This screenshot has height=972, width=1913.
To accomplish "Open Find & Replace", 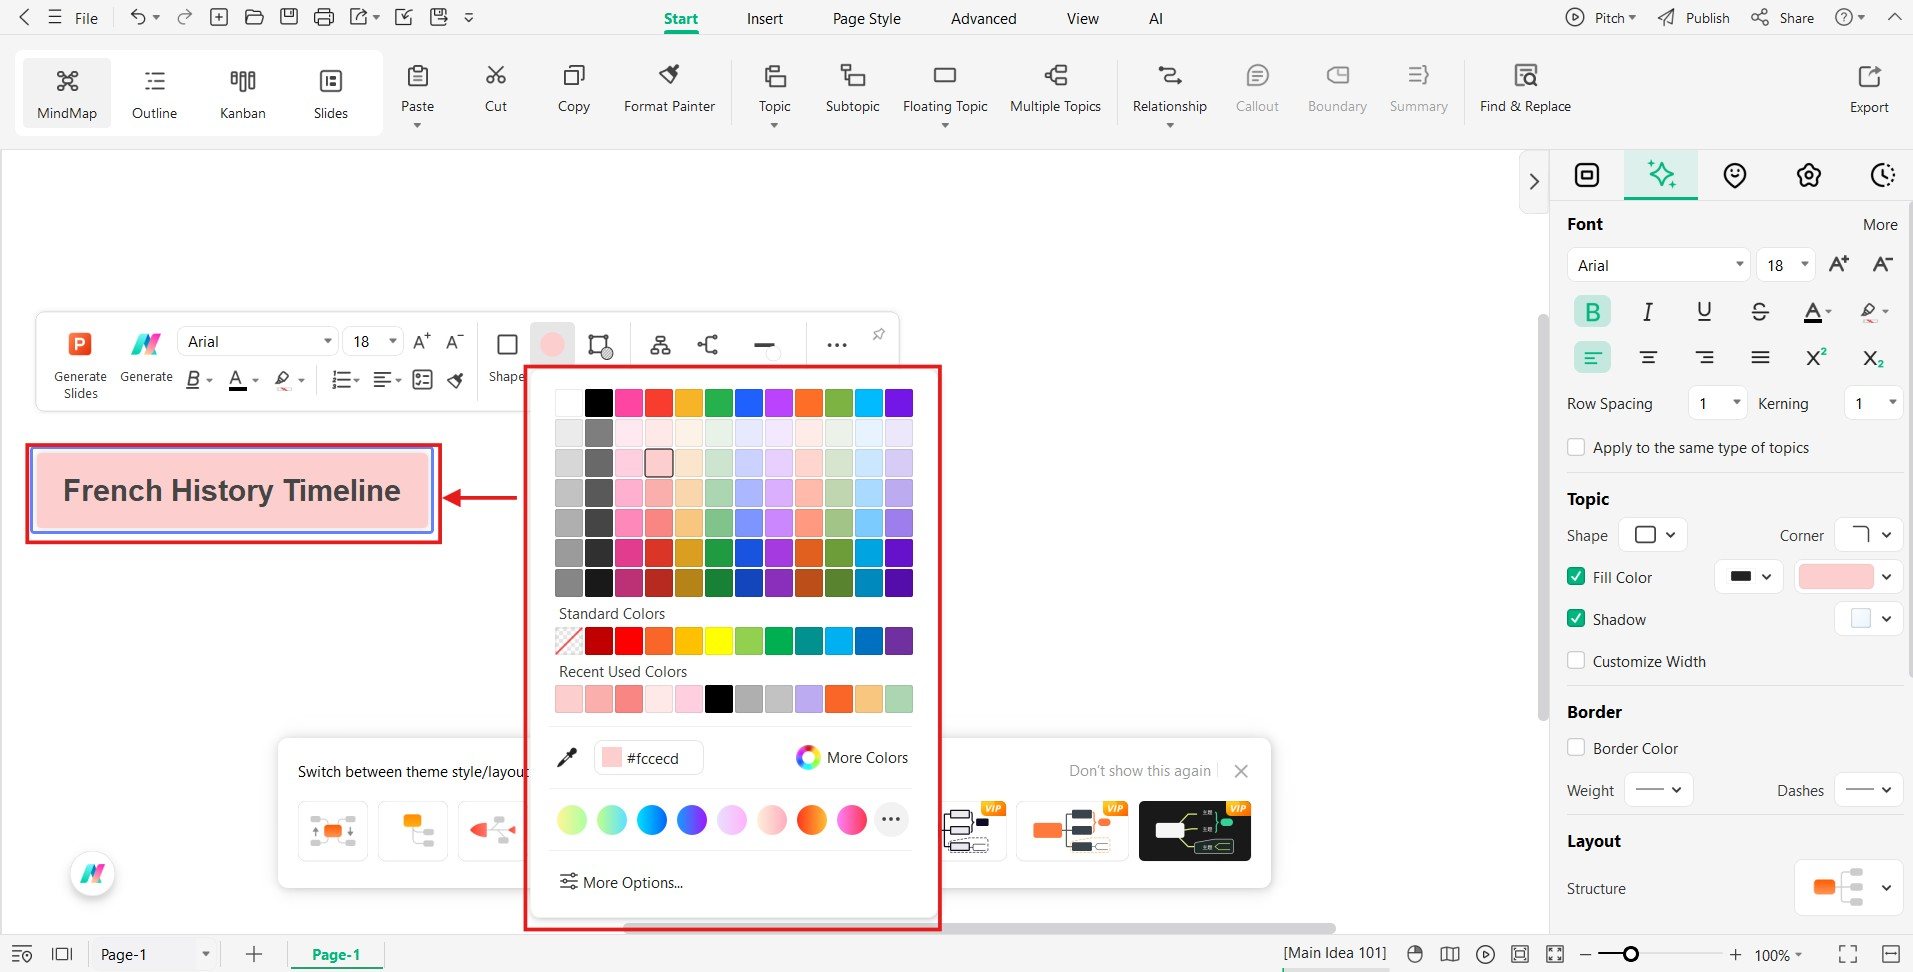I will coord(1524,88).
